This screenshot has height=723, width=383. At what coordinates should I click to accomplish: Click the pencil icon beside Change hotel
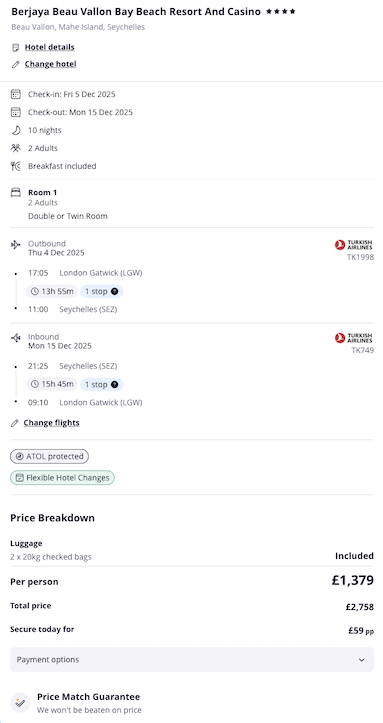click(16, 65)
